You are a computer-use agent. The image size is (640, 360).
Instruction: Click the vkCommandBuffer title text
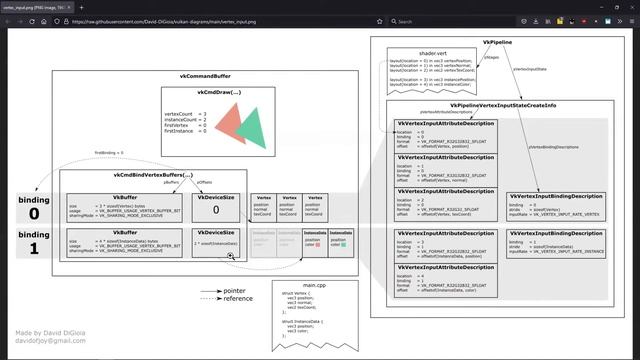[205, 76]
